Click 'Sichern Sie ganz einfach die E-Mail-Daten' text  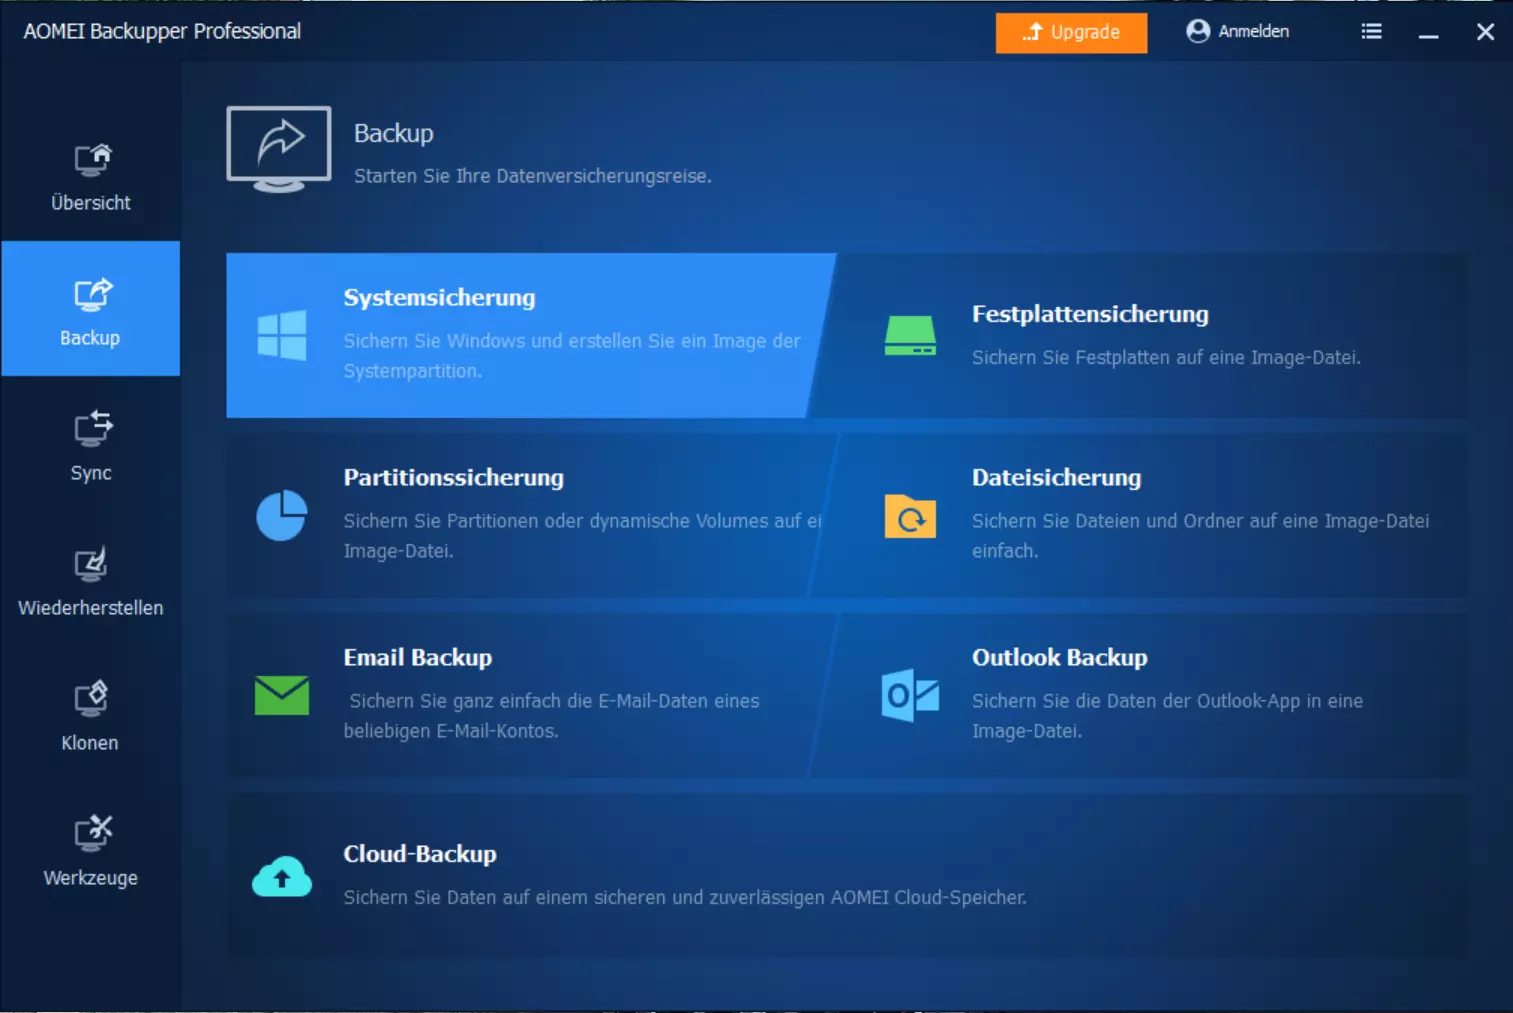click(551, 716)
